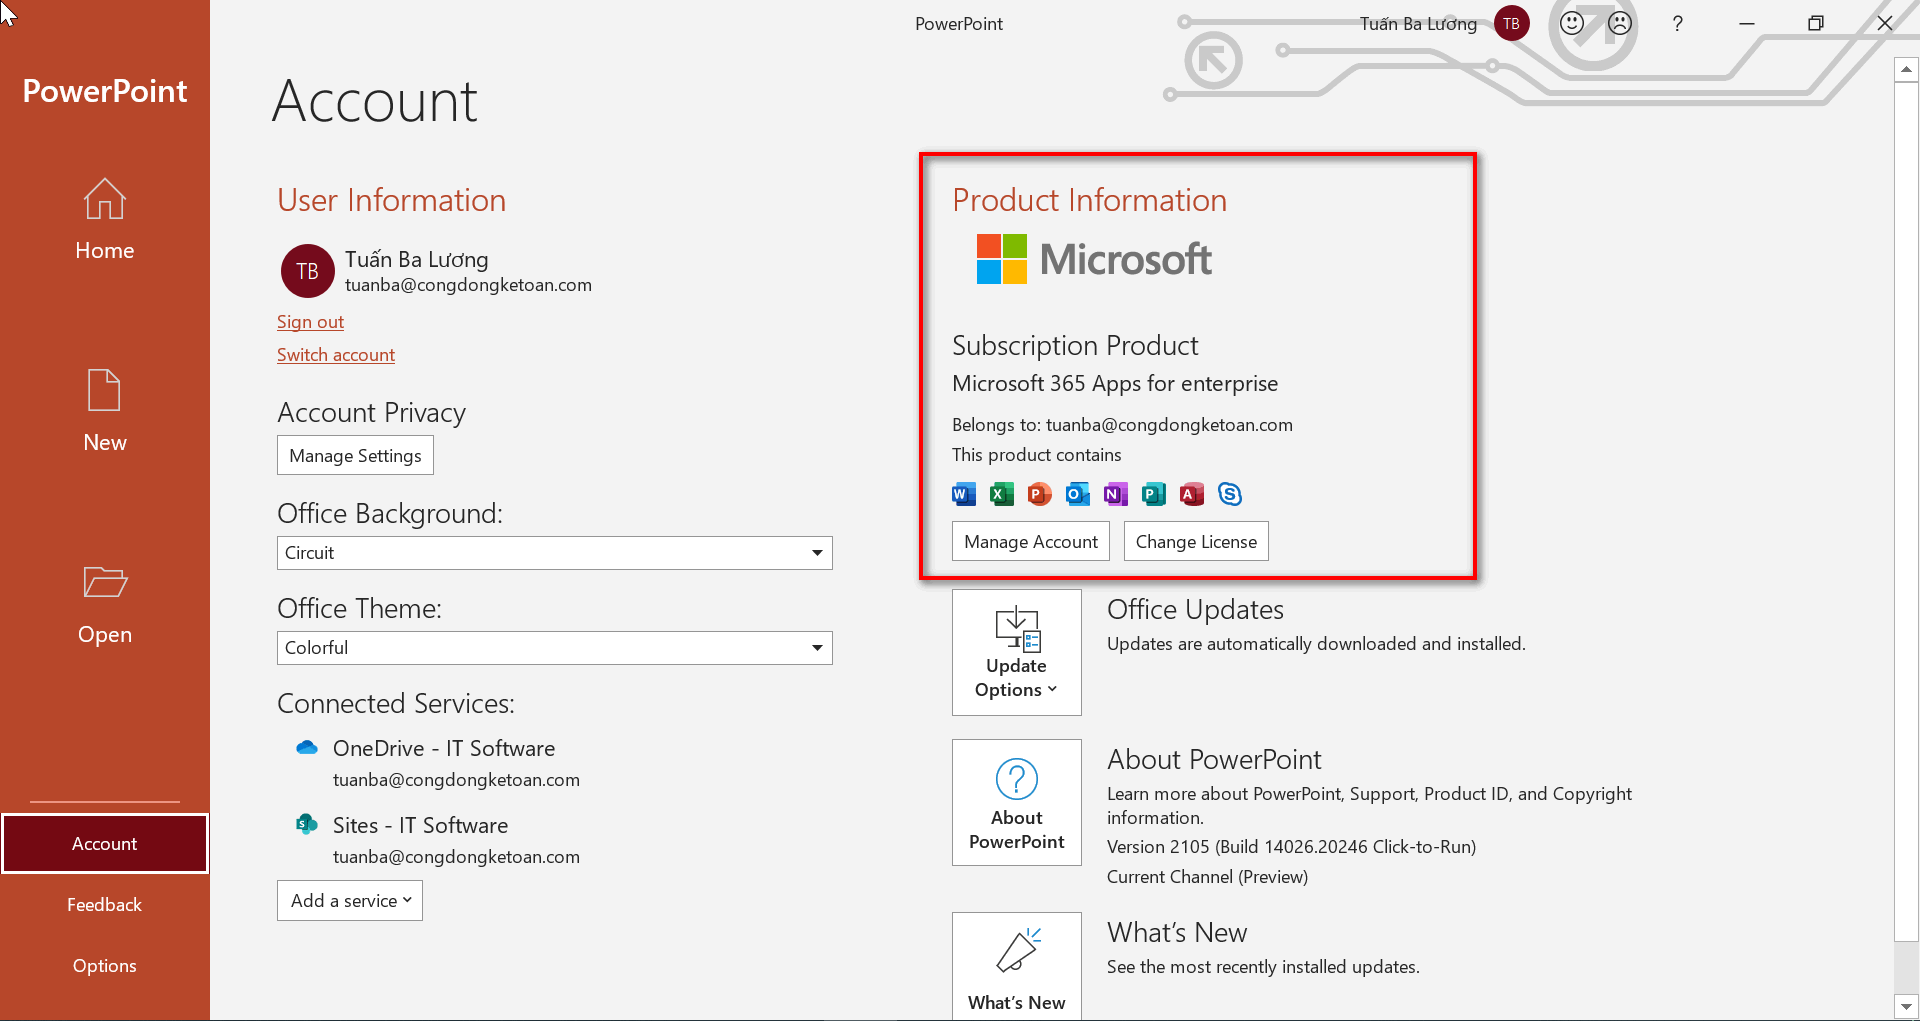Click the Switch account link
This screenshot has width=1920, height=1021.
(x=336, y=355)
